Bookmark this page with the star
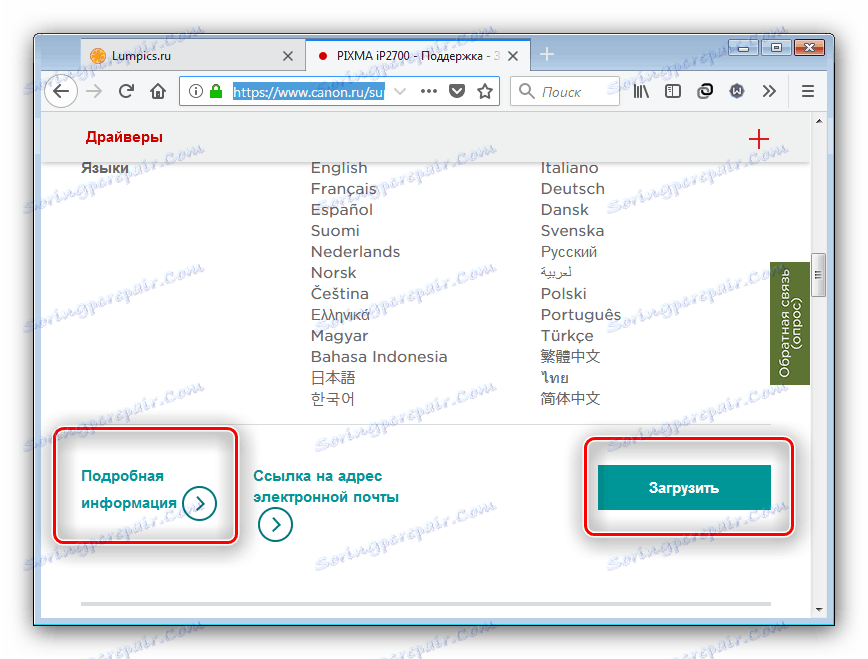Viewport: 868px width, 659px height. tap(485, 91)
